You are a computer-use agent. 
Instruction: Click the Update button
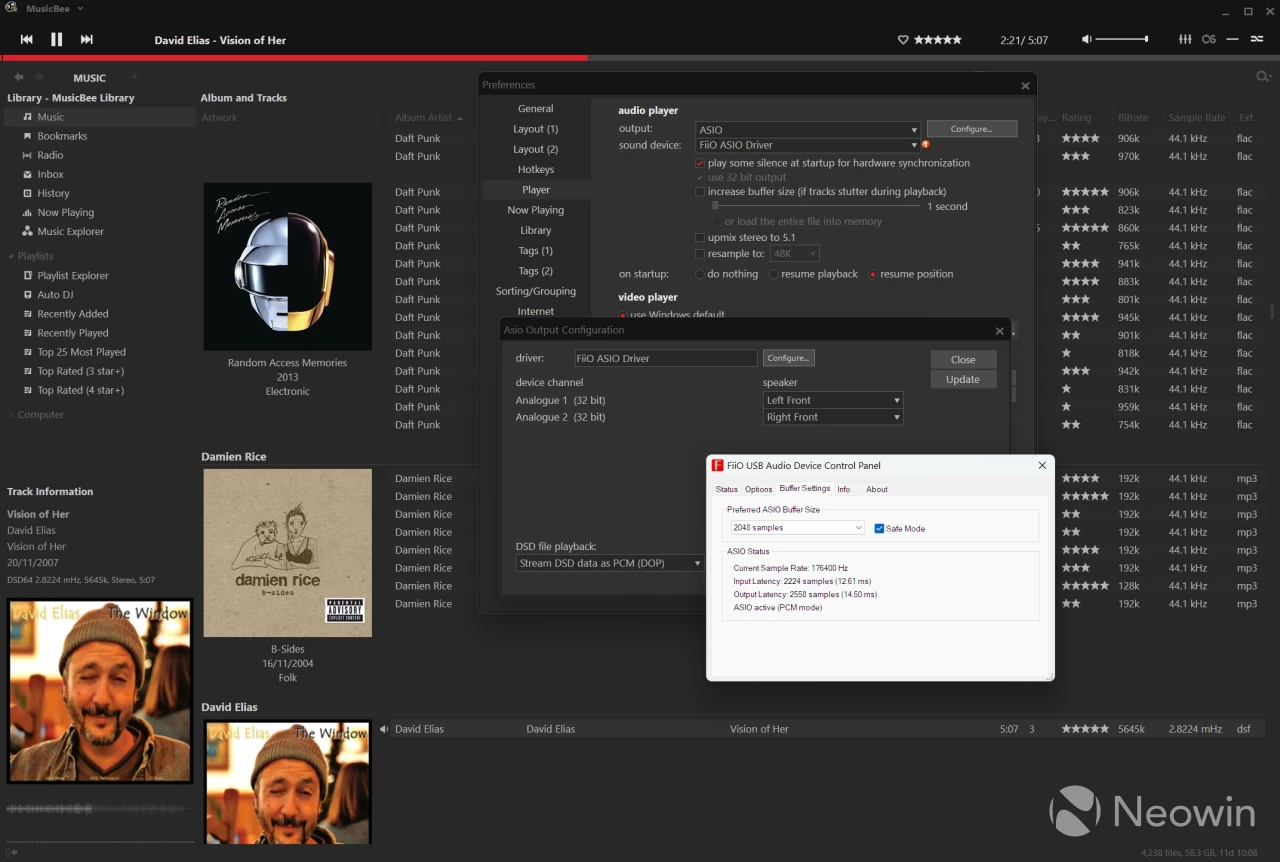pos(963,379)
